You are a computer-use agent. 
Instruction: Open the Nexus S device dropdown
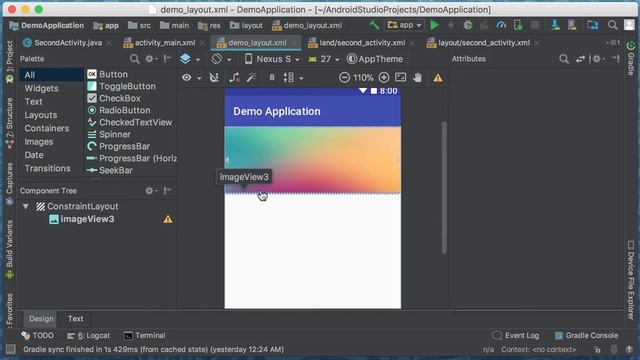272,59
